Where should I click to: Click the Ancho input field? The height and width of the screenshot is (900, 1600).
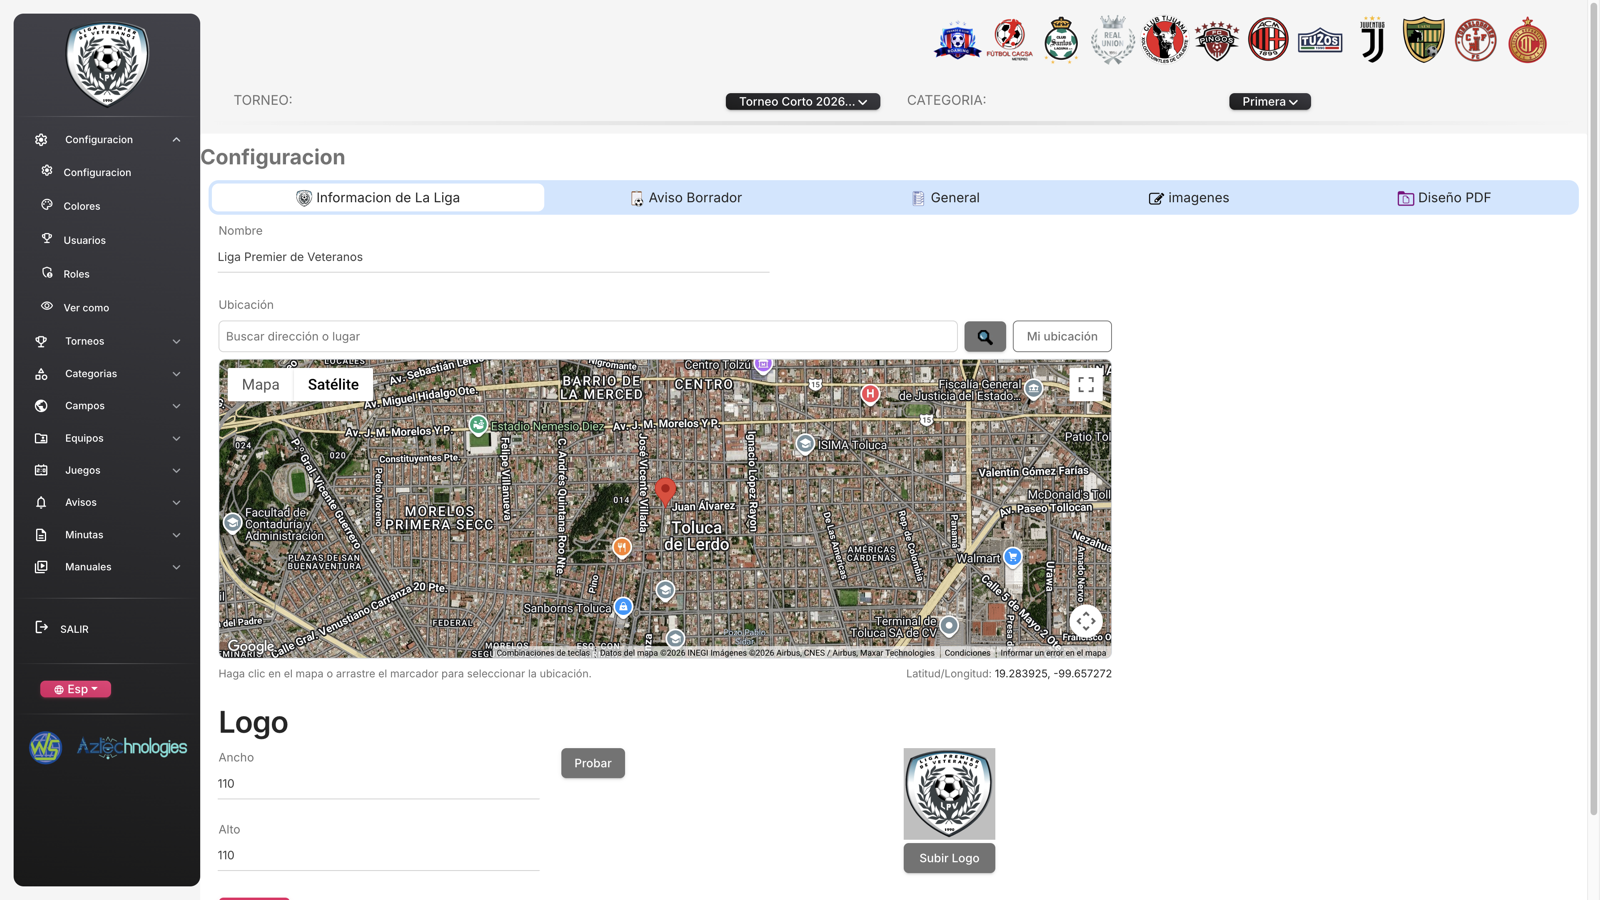click(x=379, y=784)
